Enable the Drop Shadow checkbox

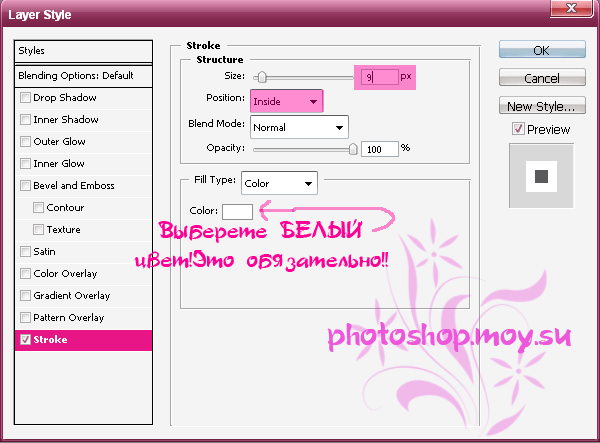(x=25, y=98)
